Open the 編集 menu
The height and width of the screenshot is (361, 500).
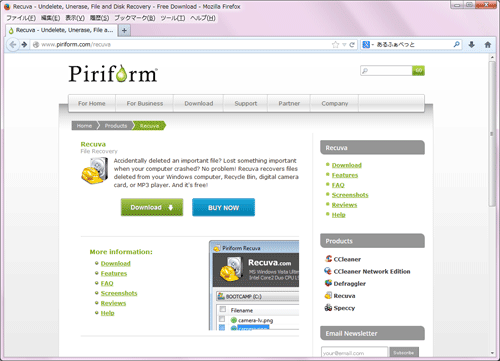point(50,18)
